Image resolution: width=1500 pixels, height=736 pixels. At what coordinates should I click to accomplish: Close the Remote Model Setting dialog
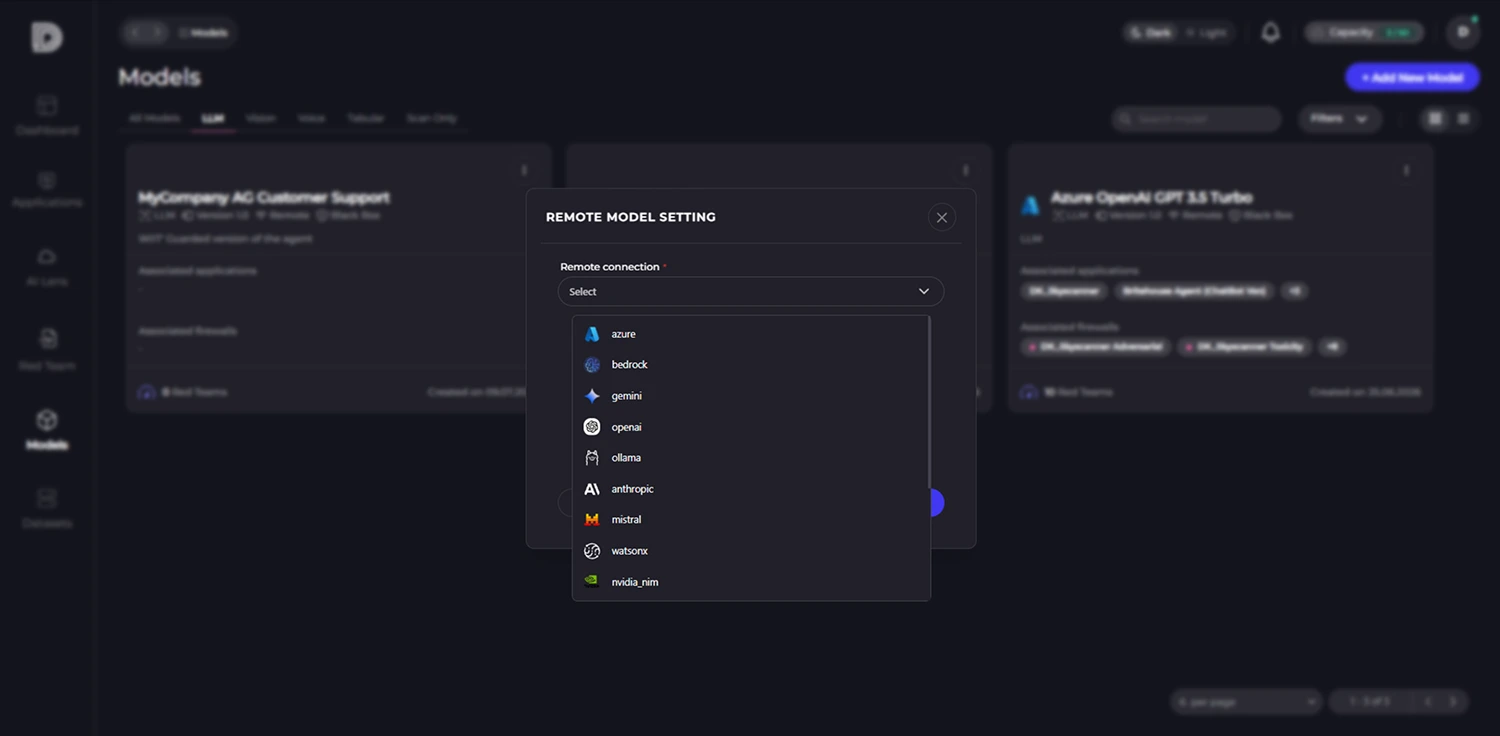pos(941,217)
